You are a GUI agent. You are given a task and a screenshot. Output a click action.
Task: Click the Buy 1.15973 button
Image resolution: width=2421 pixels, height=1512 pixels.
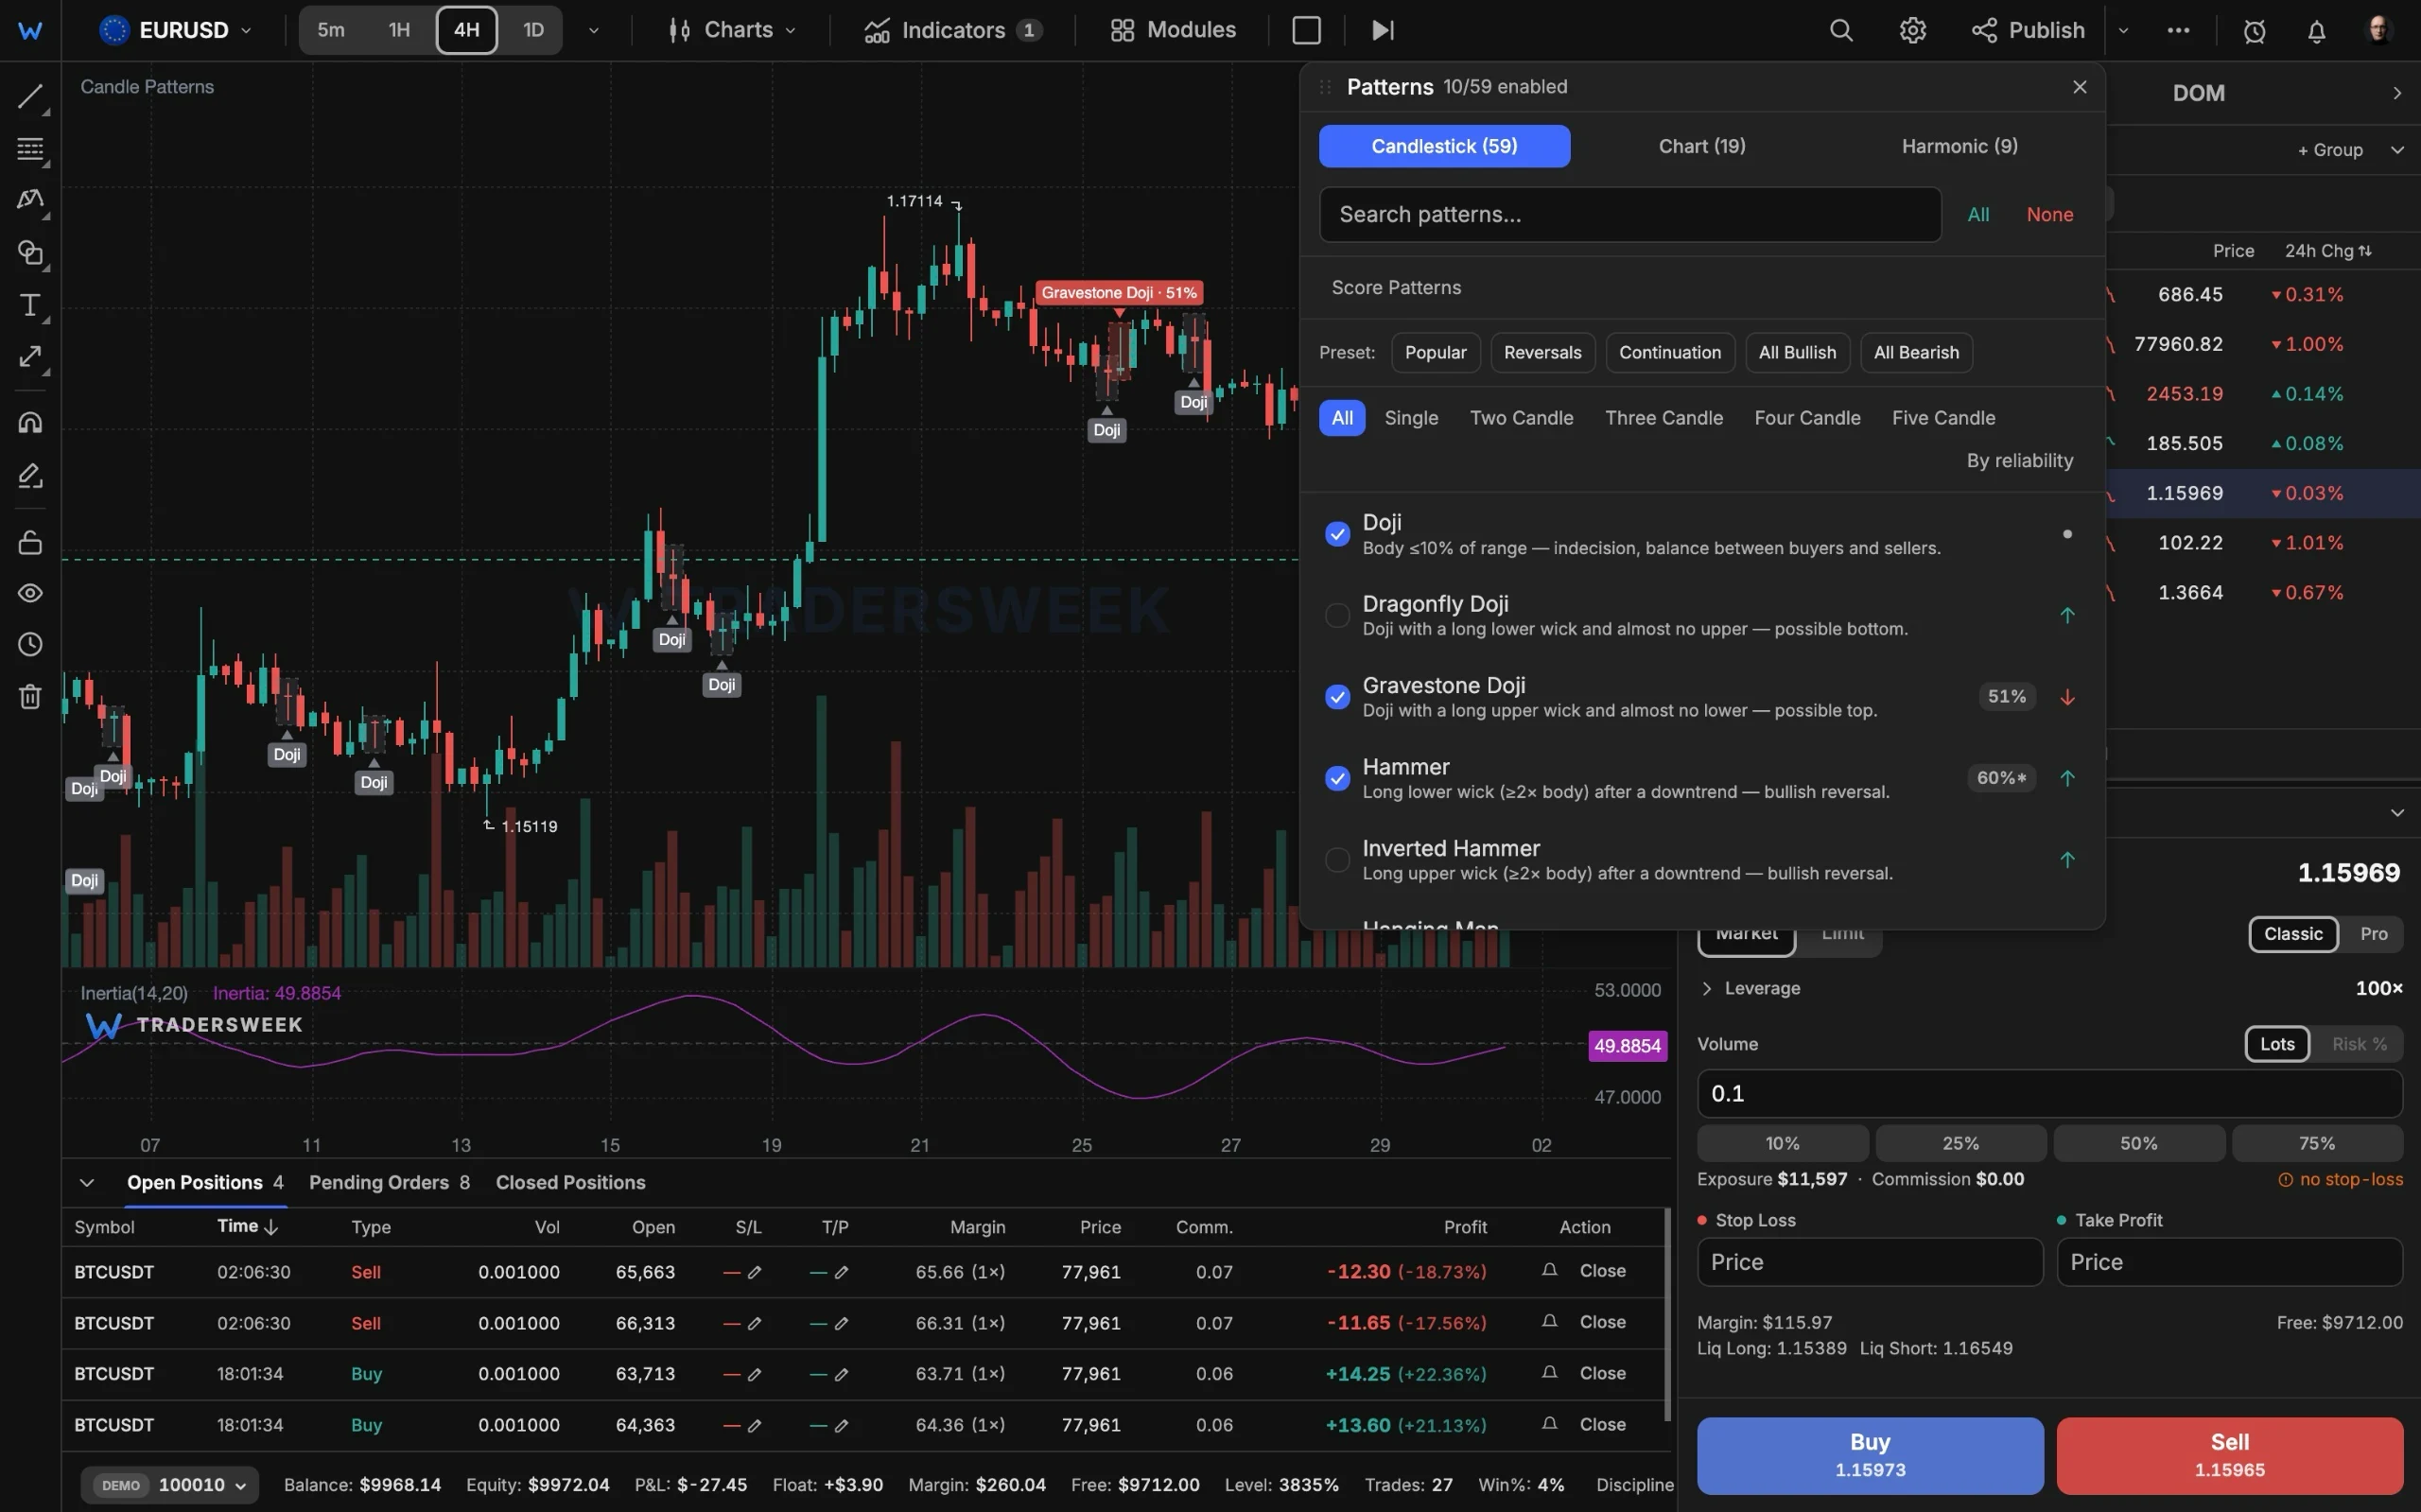click(x=1869, y=1456)
